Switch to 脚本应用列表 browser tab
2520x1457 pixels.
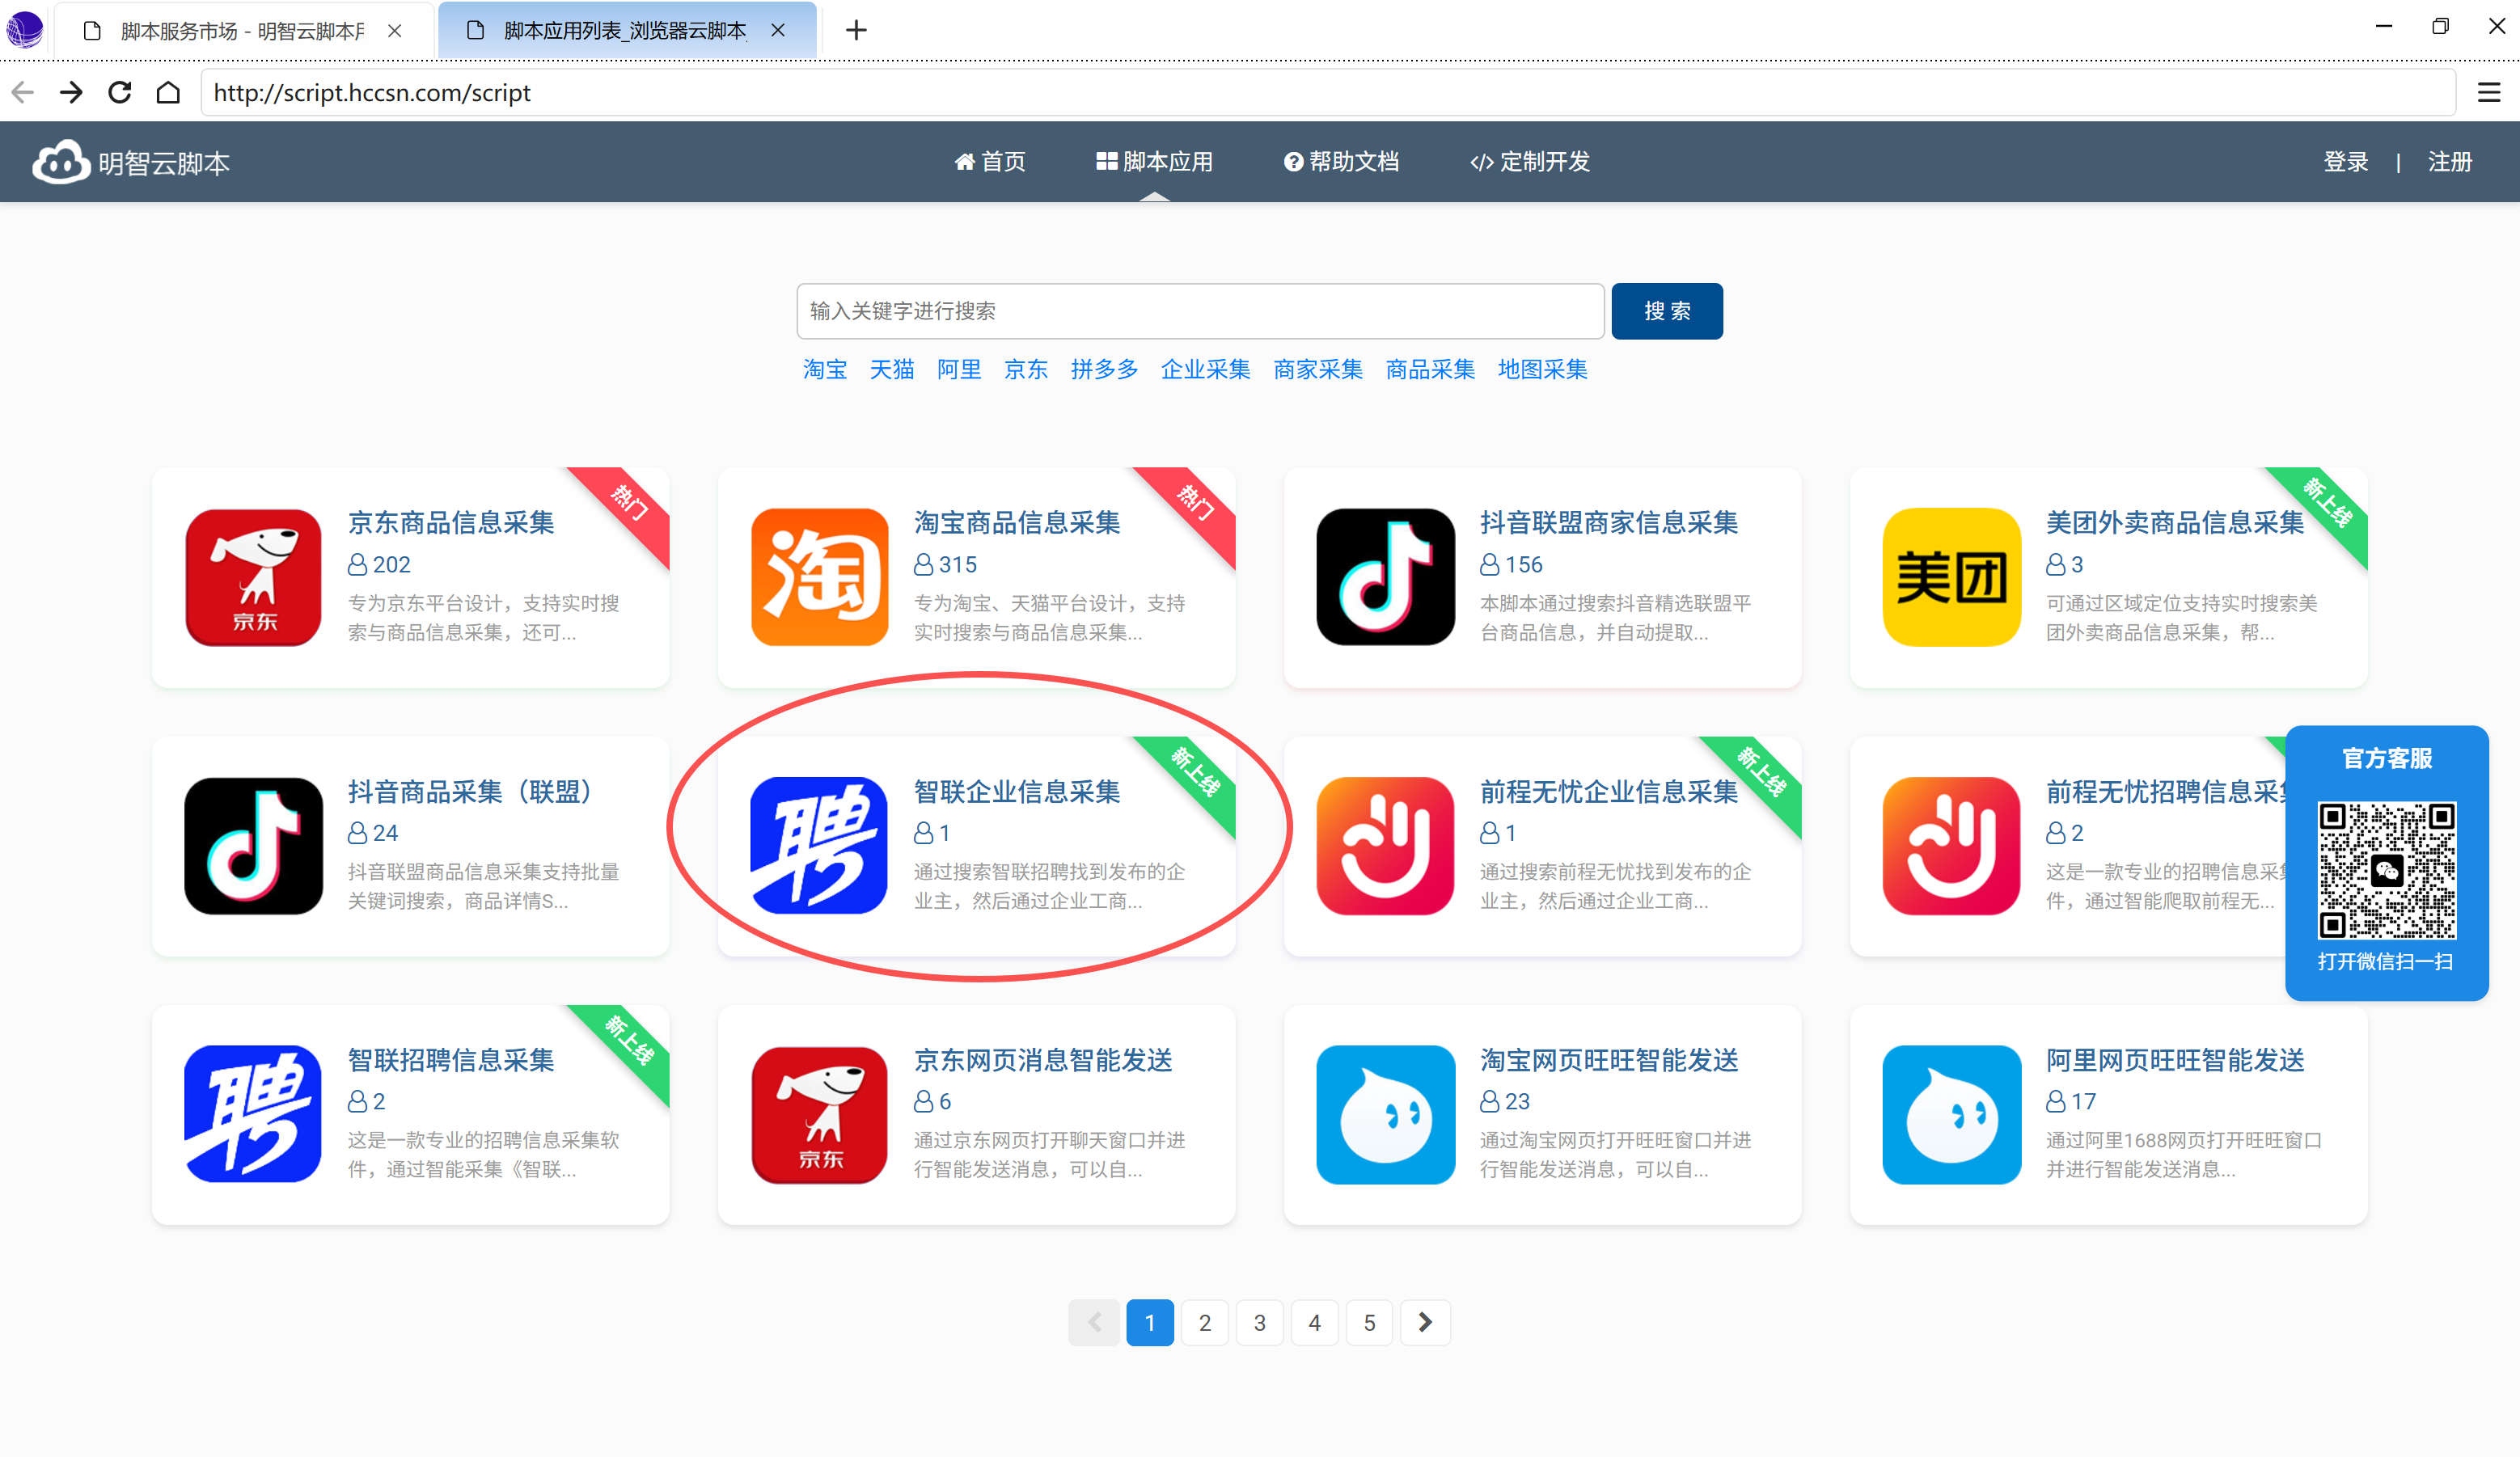(x=626, y=31)
